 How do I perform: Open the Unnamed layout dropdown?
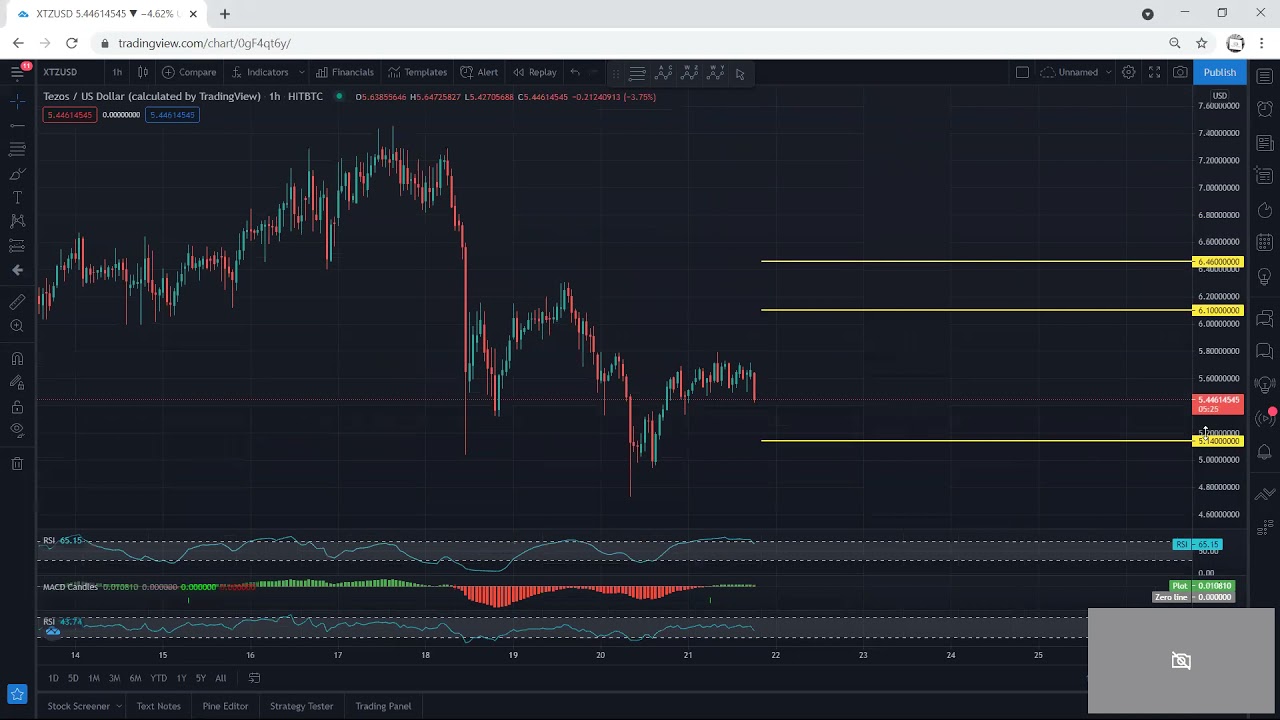(x=1076, y=72)
